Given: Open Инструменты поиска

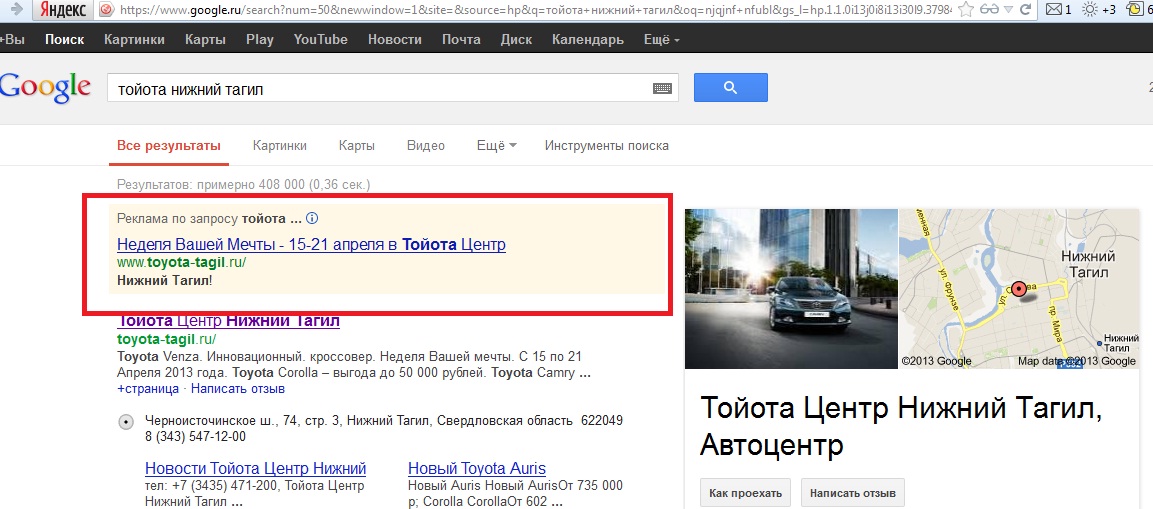Looking at the screenshot, I should pos(607,146).
